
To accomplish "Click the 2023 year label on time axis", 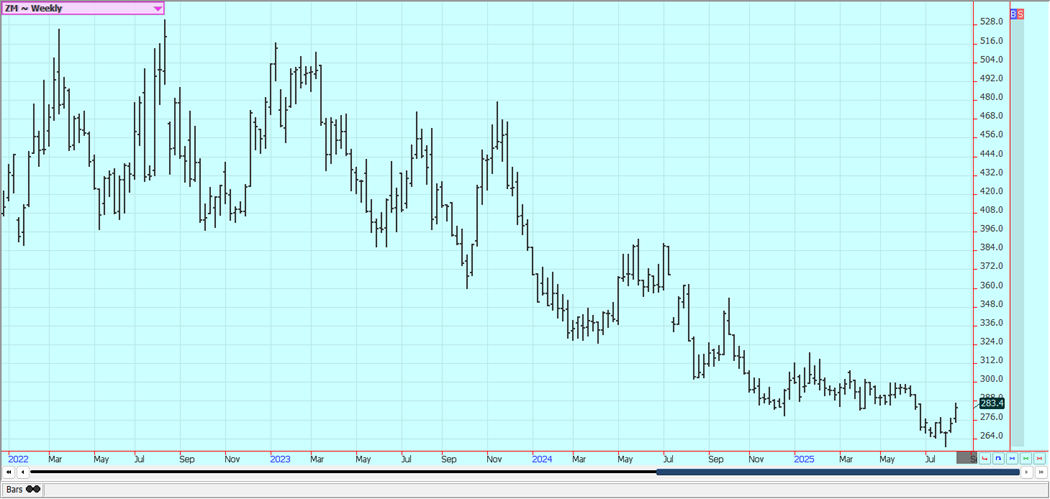I will (280, 459).
